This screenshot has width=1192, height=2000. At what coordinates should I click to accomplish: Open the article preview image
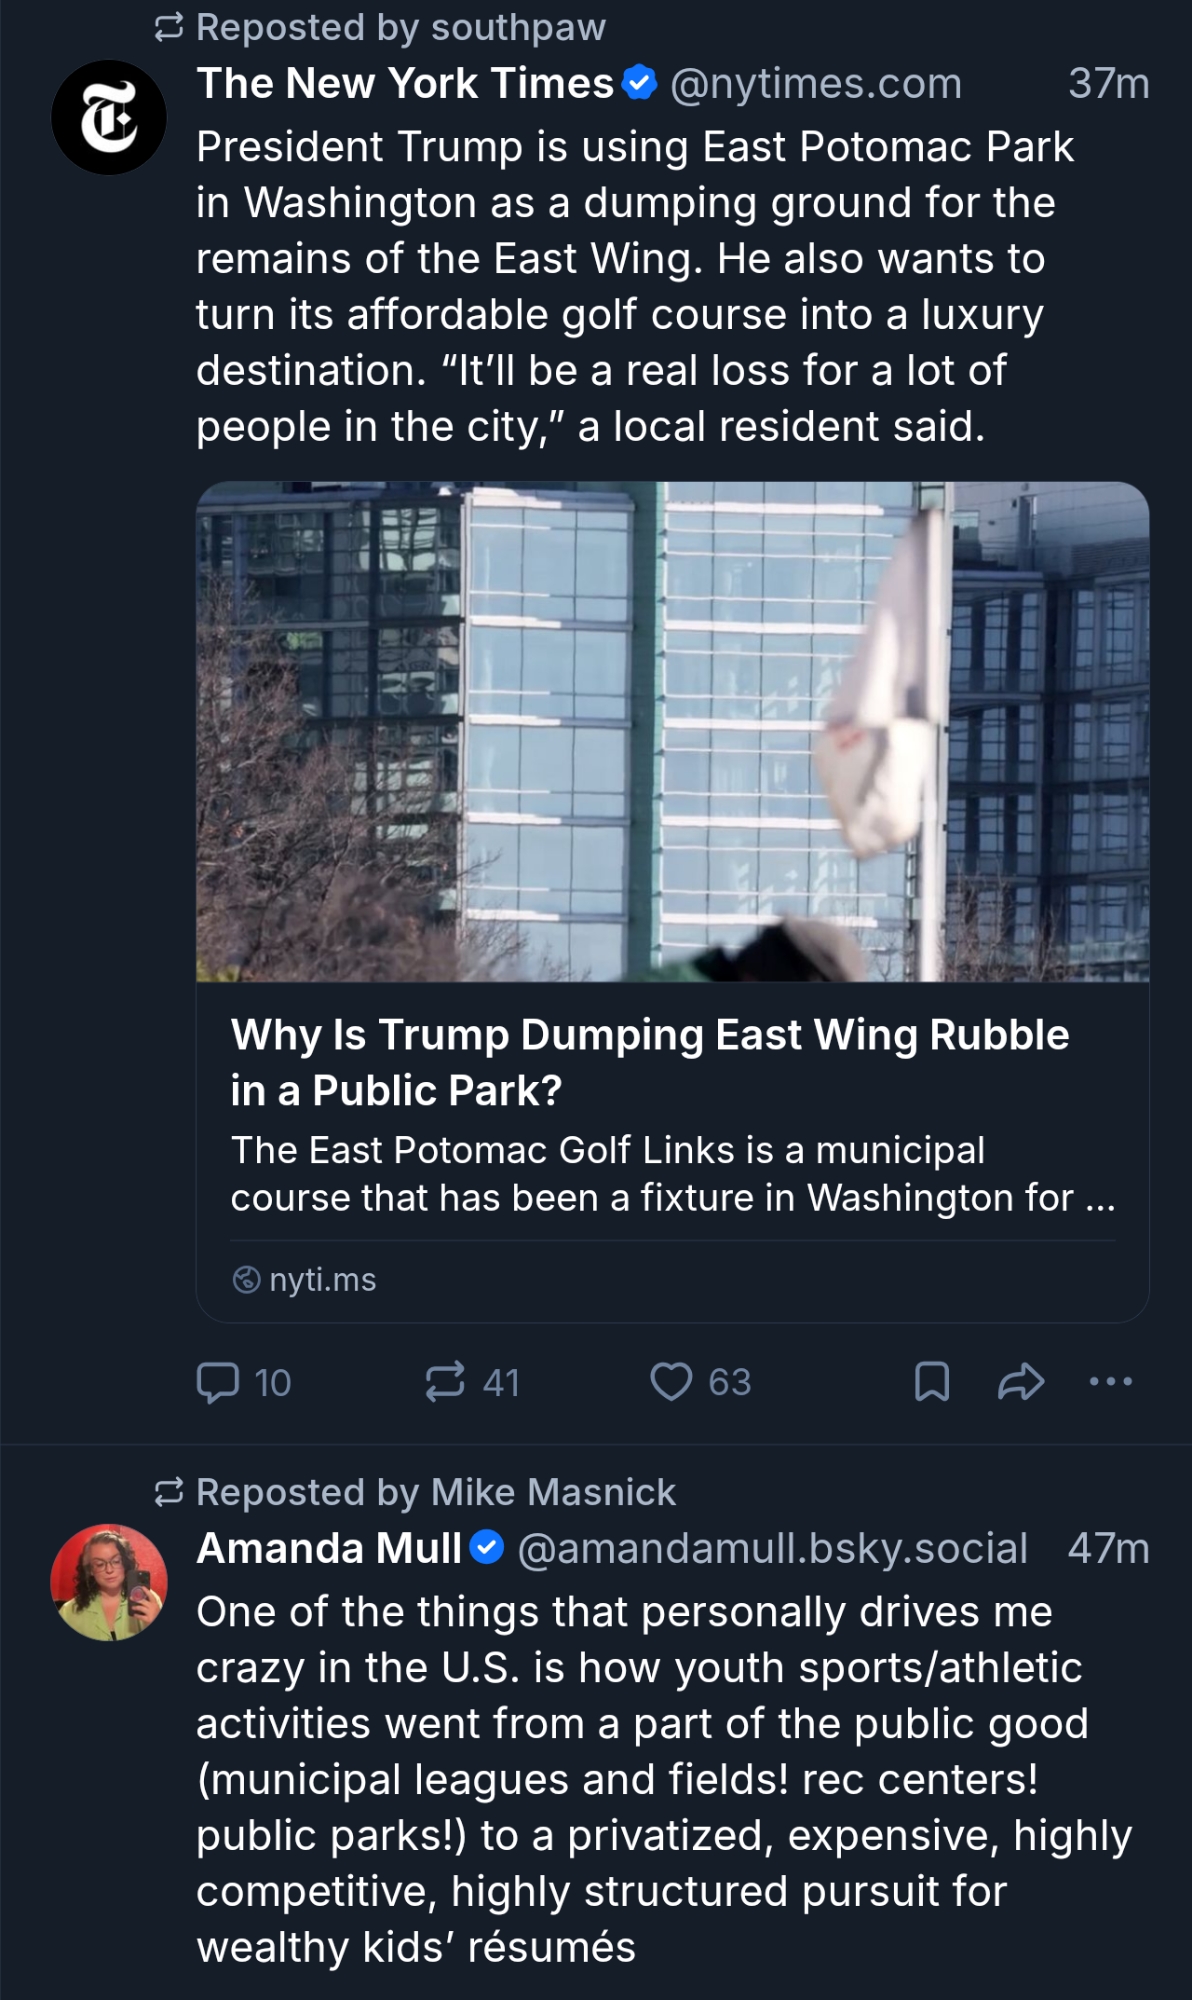point(672,731)
